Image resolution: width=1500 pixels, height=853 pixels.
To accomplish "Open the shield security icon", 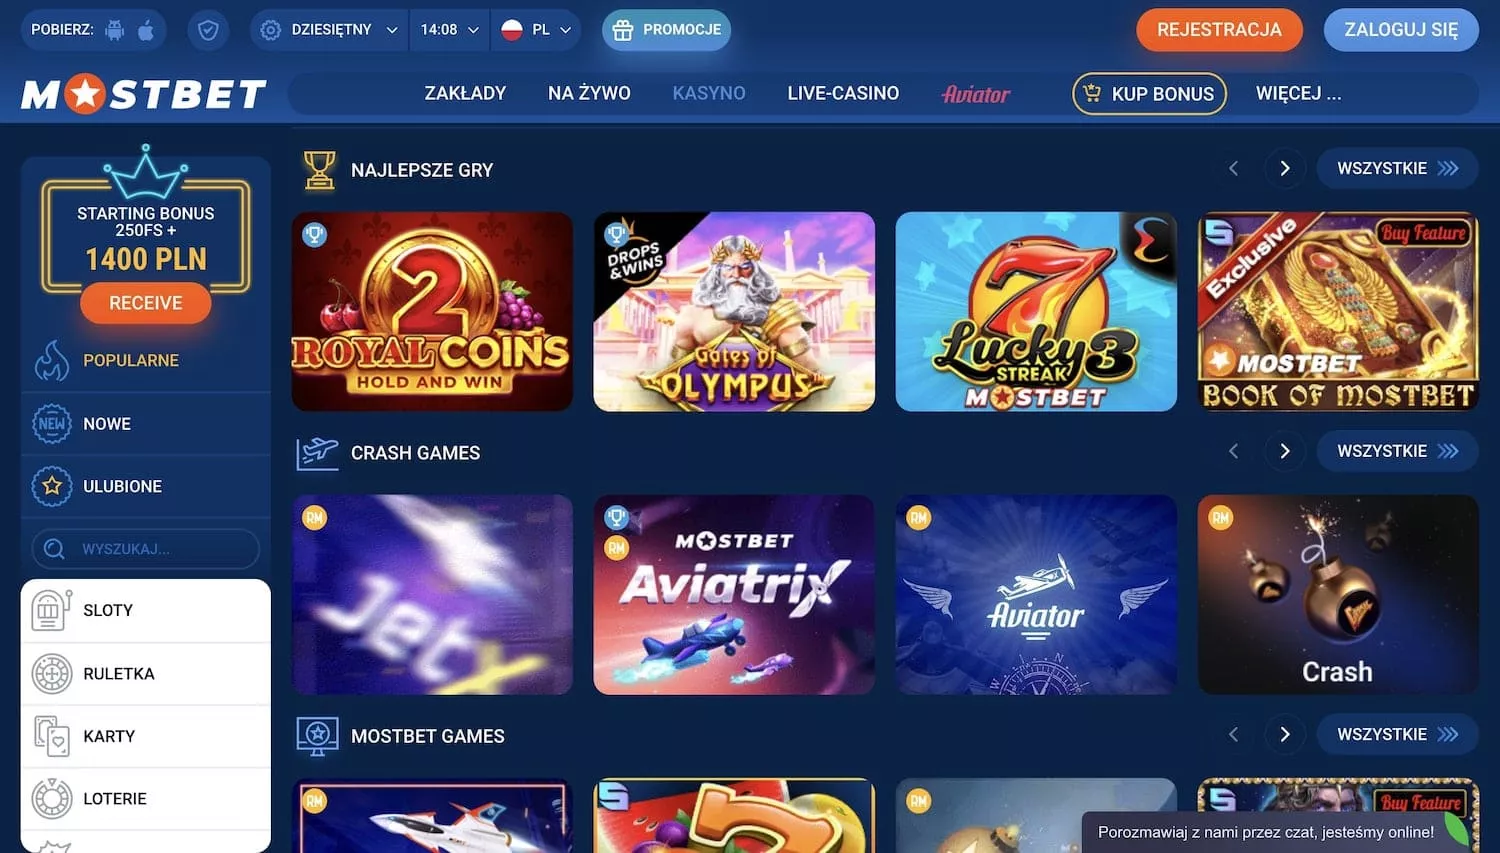I will click(x=208, y=30).
